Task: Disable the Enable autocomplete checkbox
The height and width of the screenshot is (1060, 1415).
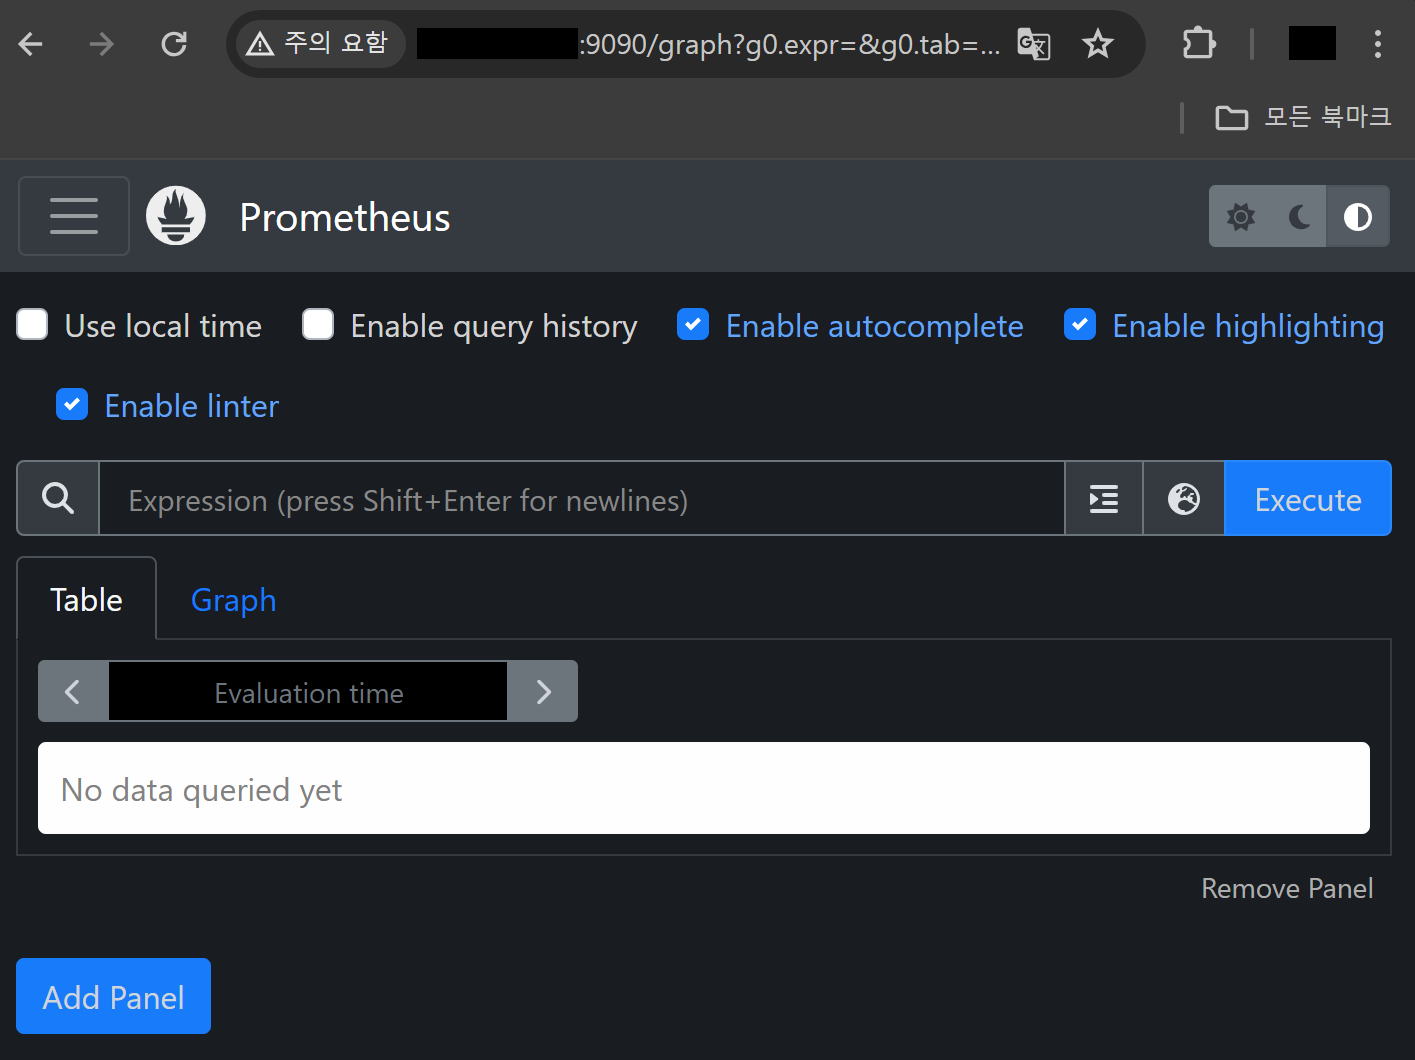Action: 693,325
